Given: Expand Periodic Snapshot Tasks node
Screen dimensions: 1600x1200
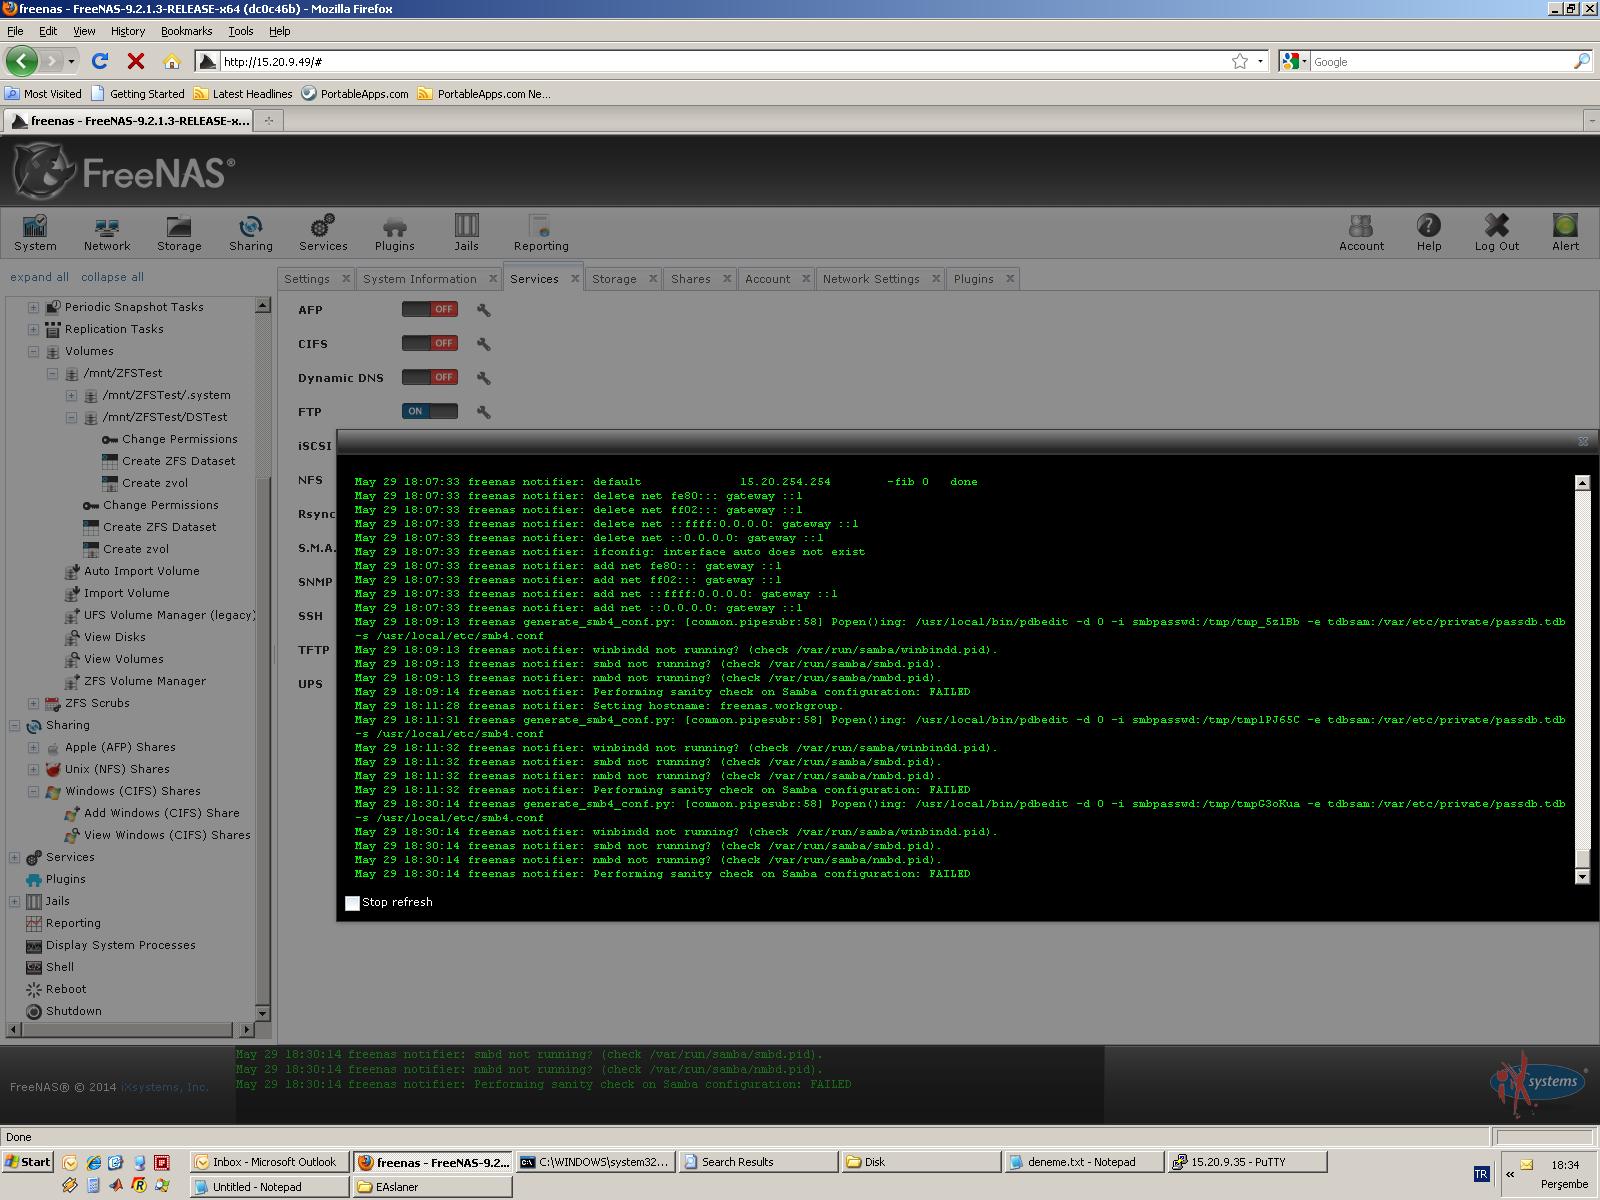Looking at the screenshot, I should [x=33, y=307].
